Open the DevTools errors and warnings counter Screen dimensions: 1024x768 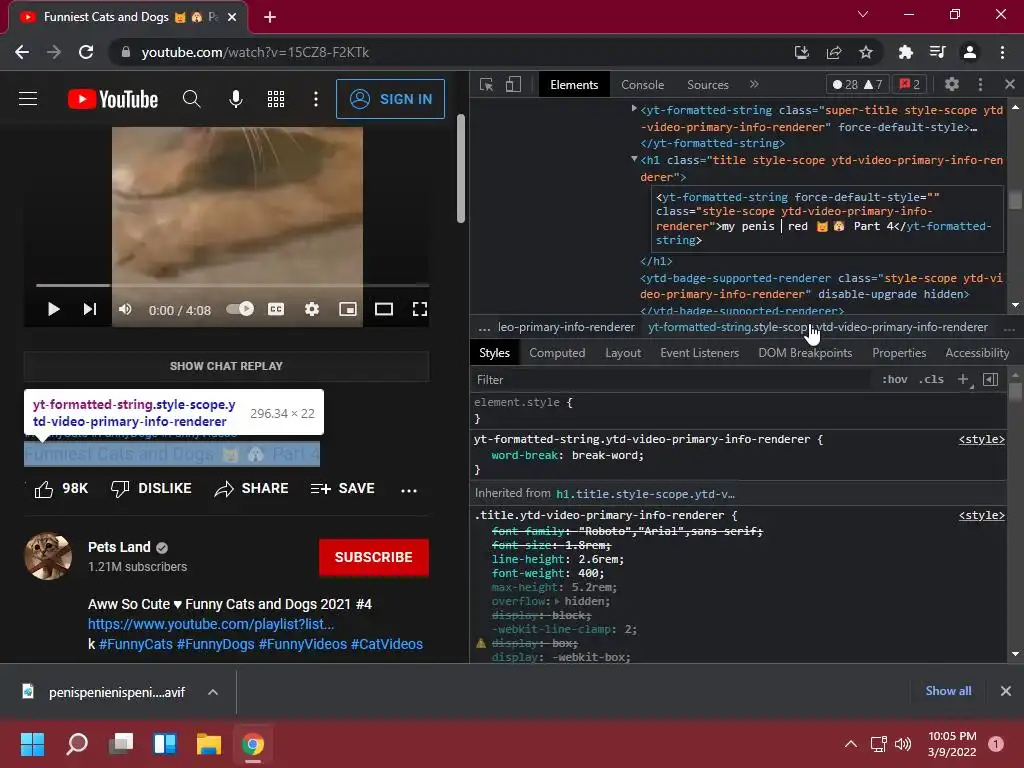click(857, 84)
